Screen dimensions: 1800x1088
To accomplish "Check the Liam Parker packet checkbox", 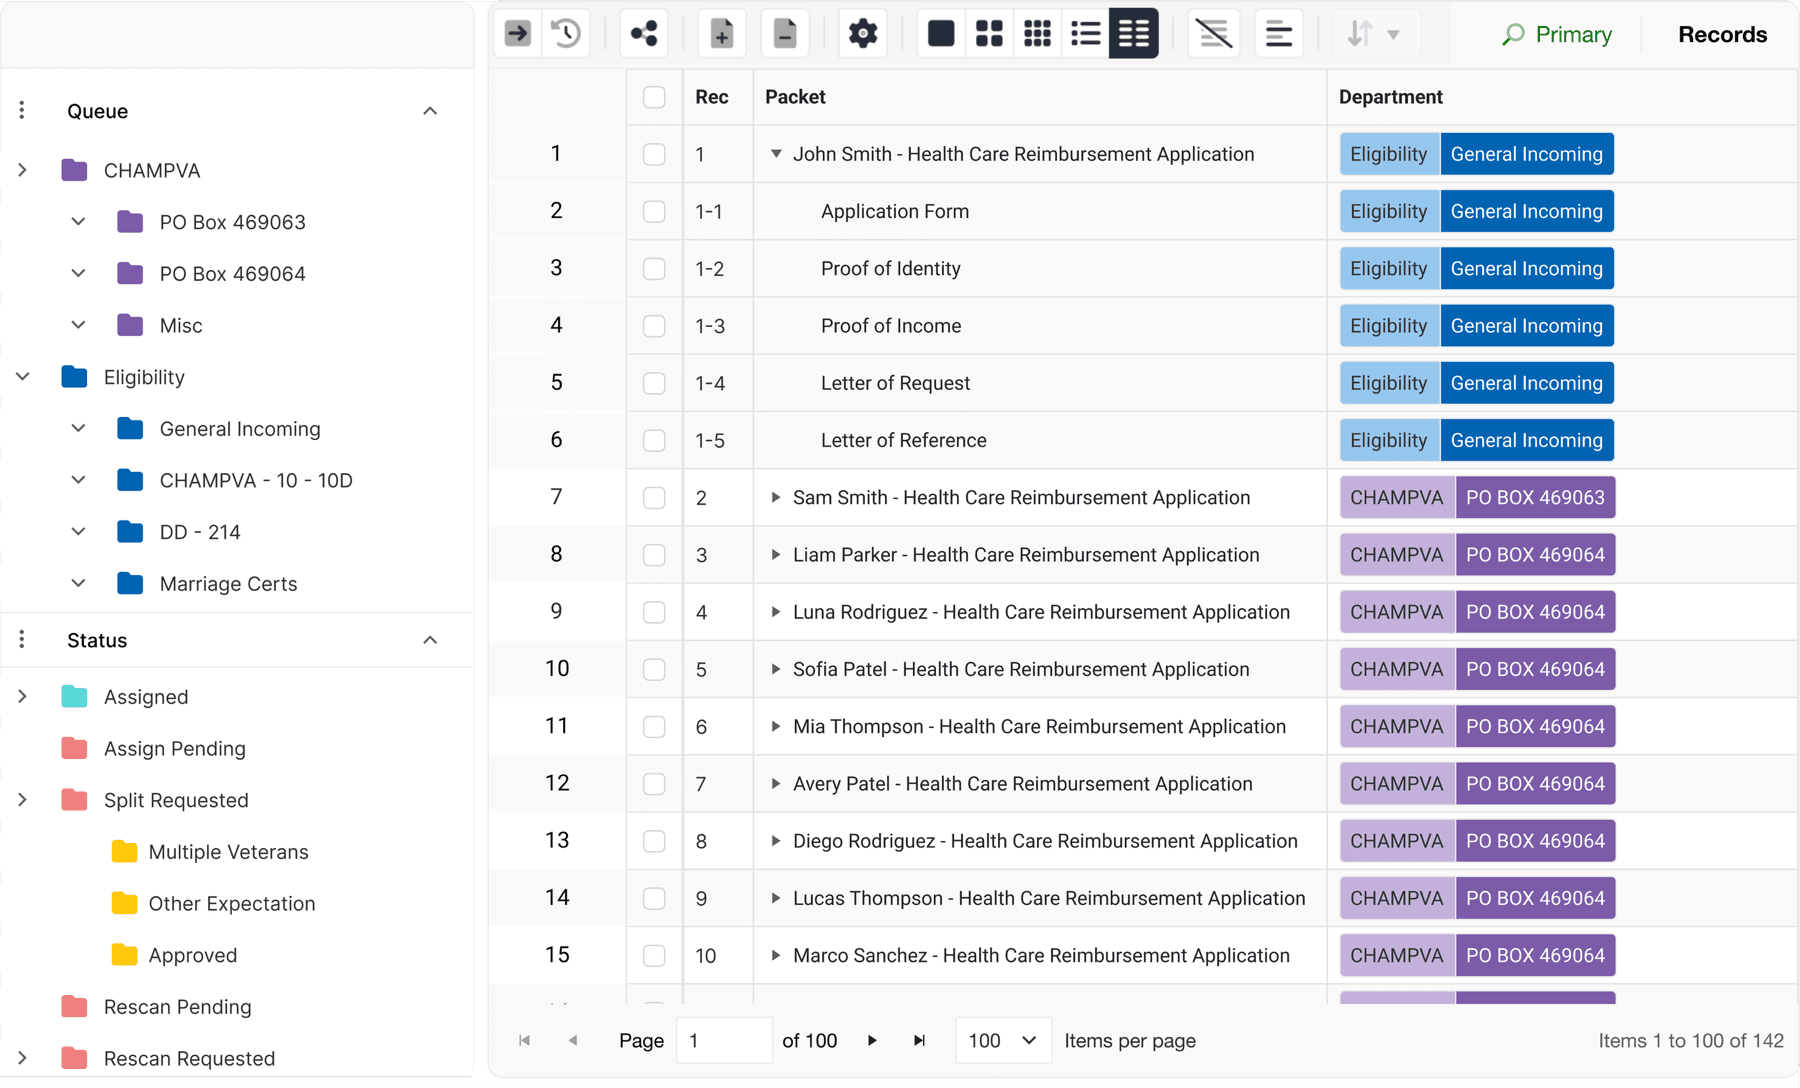I will [654, 555].
